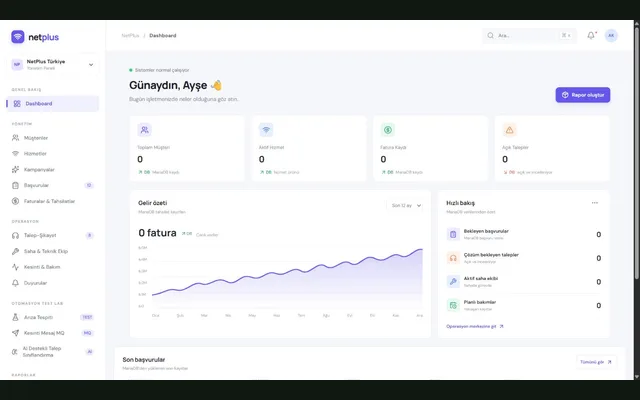Click the Başvurular clipboard sidebar icon
Screen dimensions: 640x400
click(x=16, y=185)
